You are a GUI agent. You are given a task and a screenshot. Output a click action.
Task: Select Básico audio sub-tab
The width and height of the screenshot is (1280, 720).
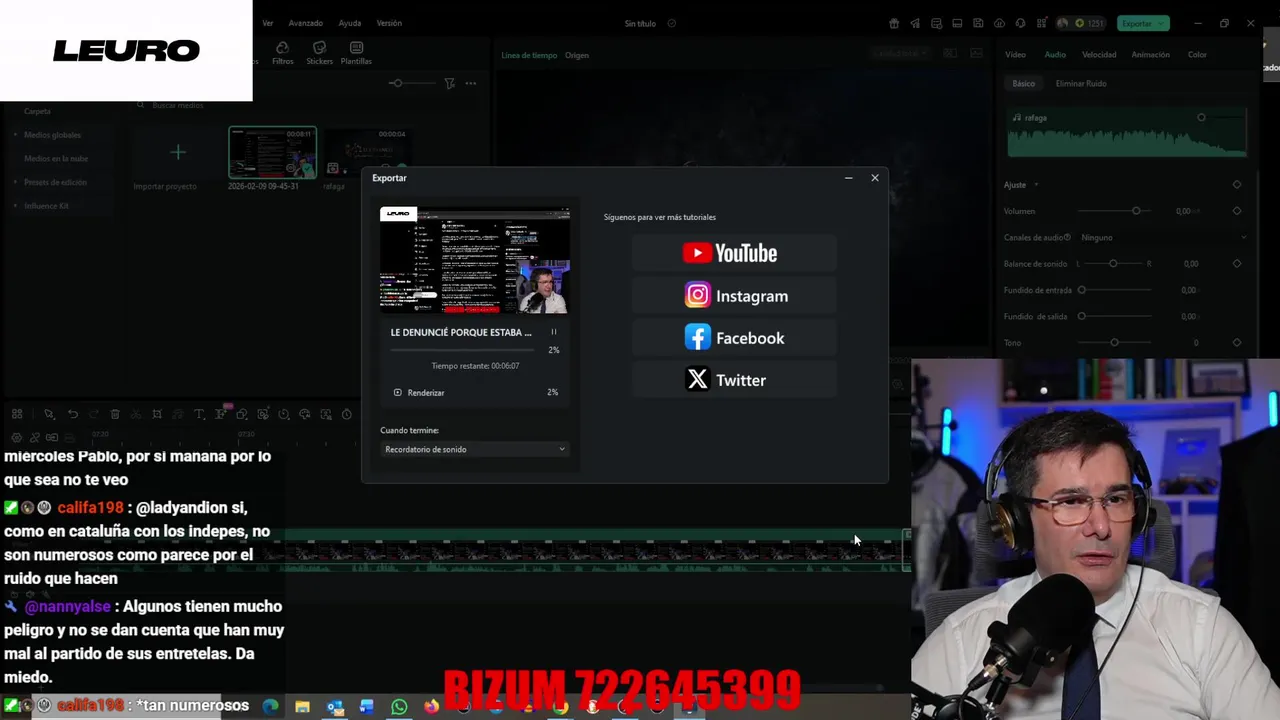(1023, 84)
